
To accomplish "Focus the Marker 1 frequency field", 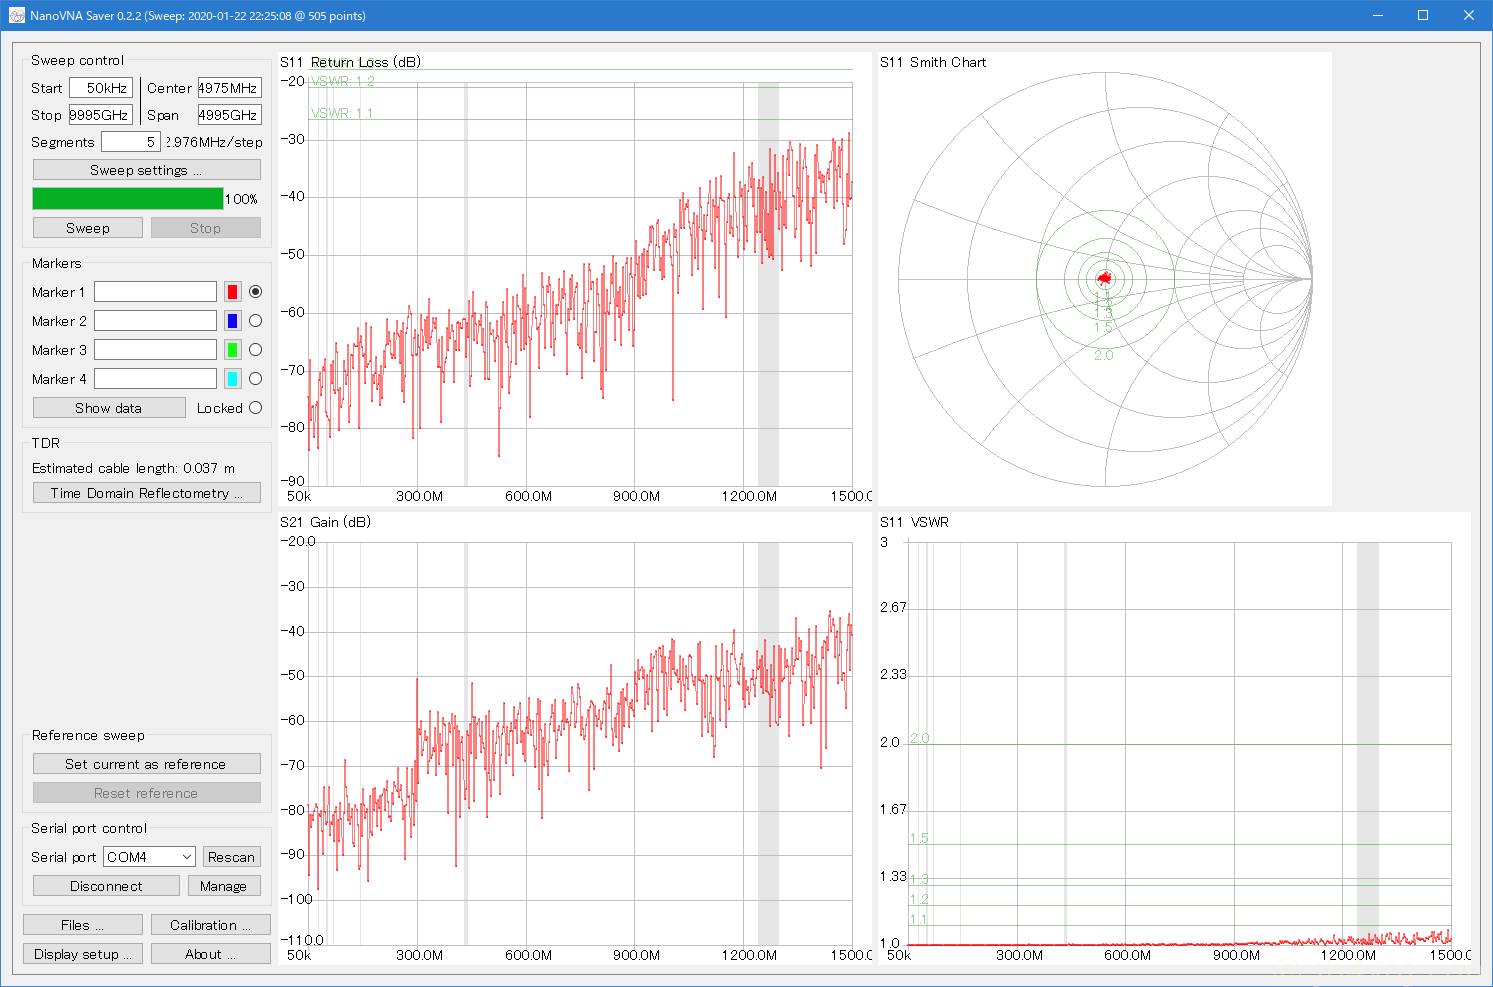I will pos(155,292).
